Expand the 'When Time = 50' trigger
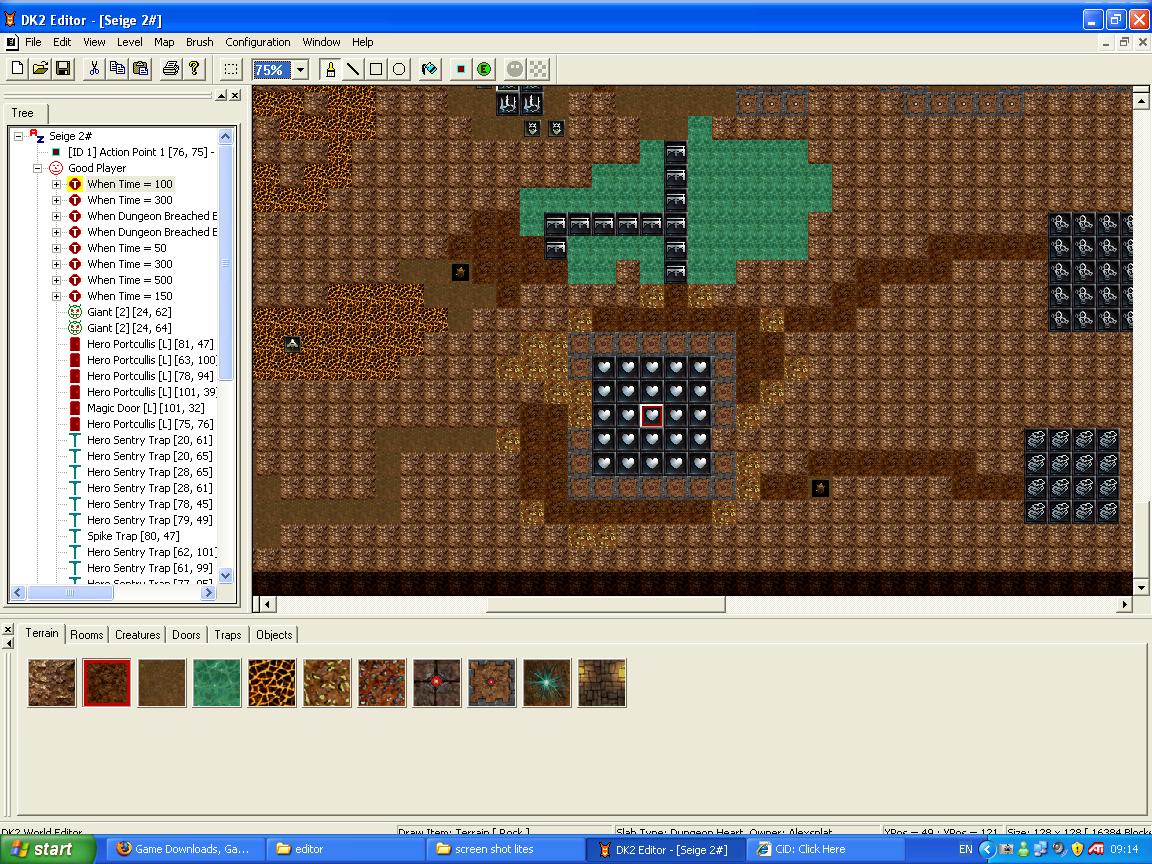 pyautogui.click(x=57, y=248)
